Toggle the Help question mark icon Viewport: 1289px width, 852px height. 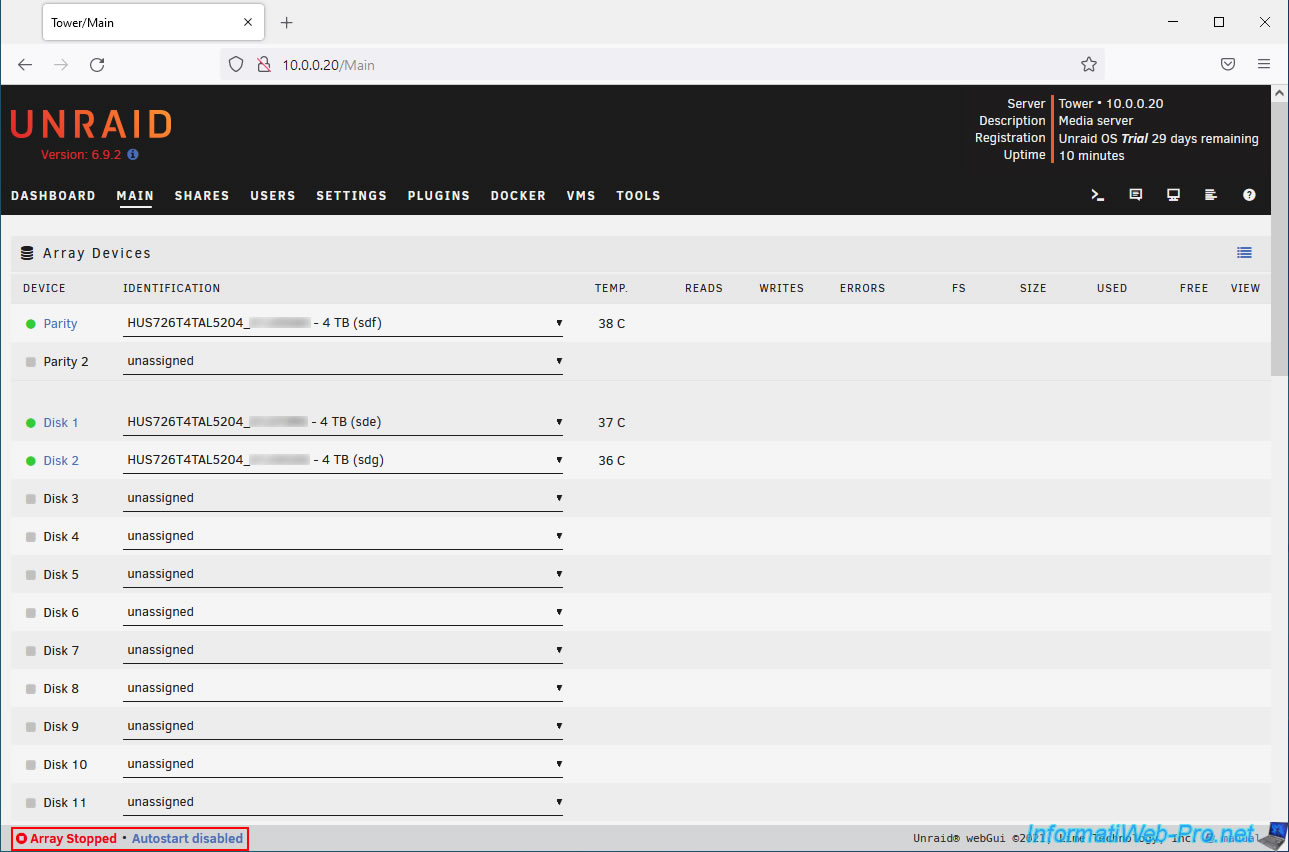click(1249, 195)
